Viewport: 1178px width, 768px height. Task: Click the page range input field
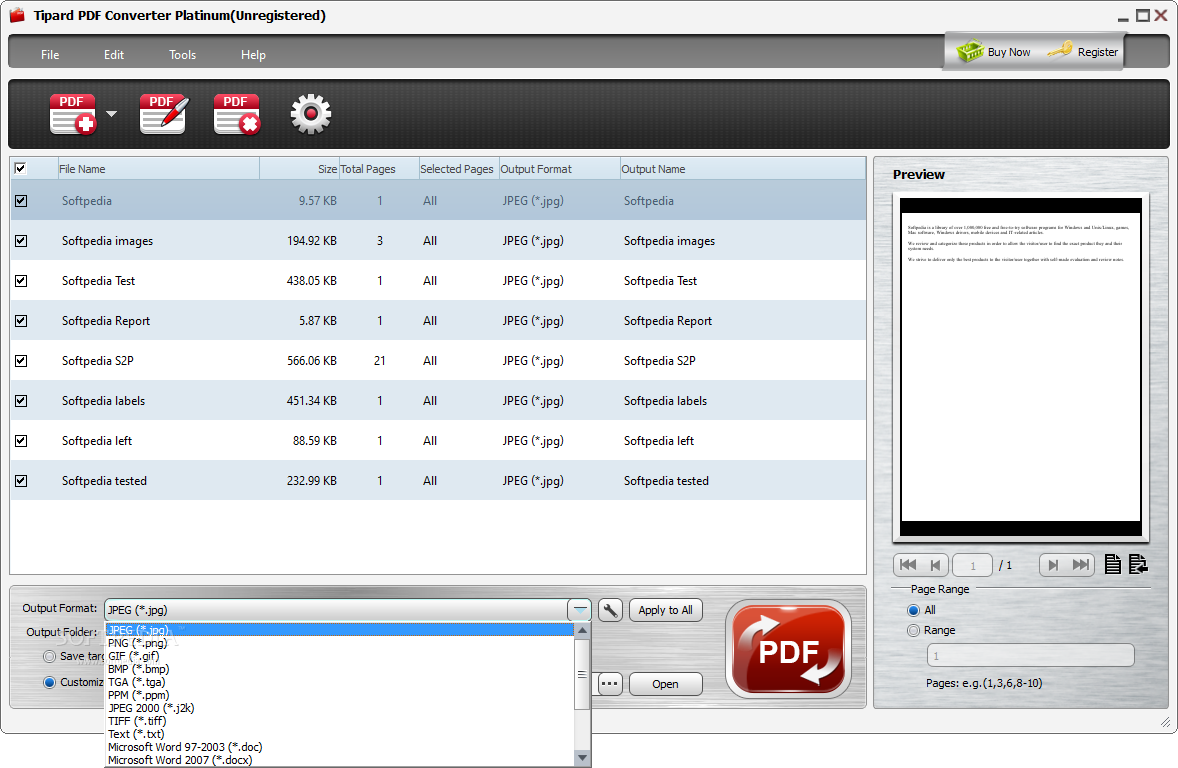(1031, 655)
